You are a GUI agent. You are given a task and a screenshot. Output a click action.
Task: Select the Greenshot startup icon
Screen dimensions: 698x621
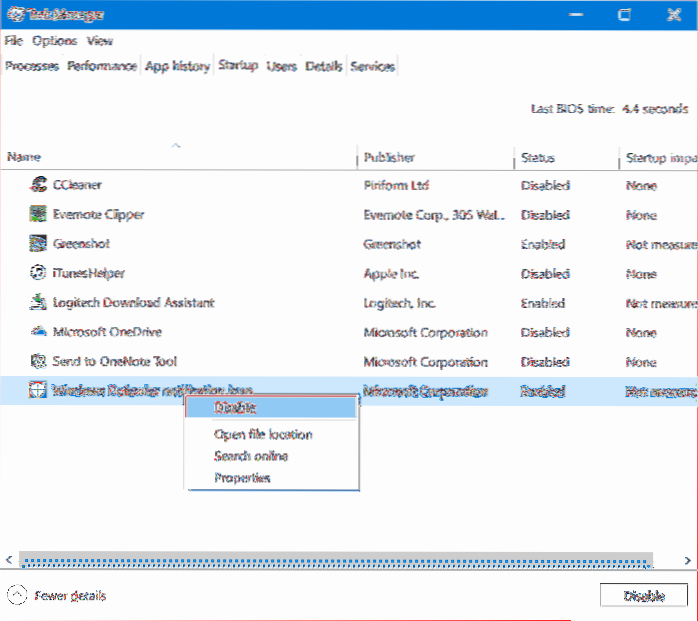(x=38, y=244)
